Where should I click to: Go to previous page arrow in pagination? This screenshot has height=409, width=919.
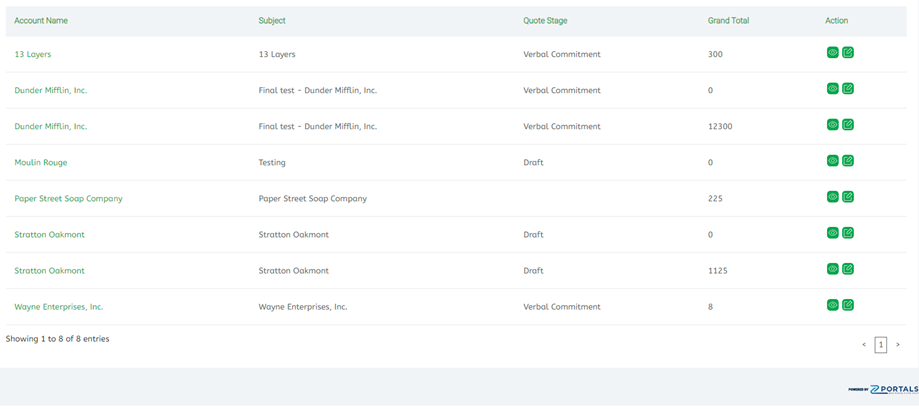point(864,345)
